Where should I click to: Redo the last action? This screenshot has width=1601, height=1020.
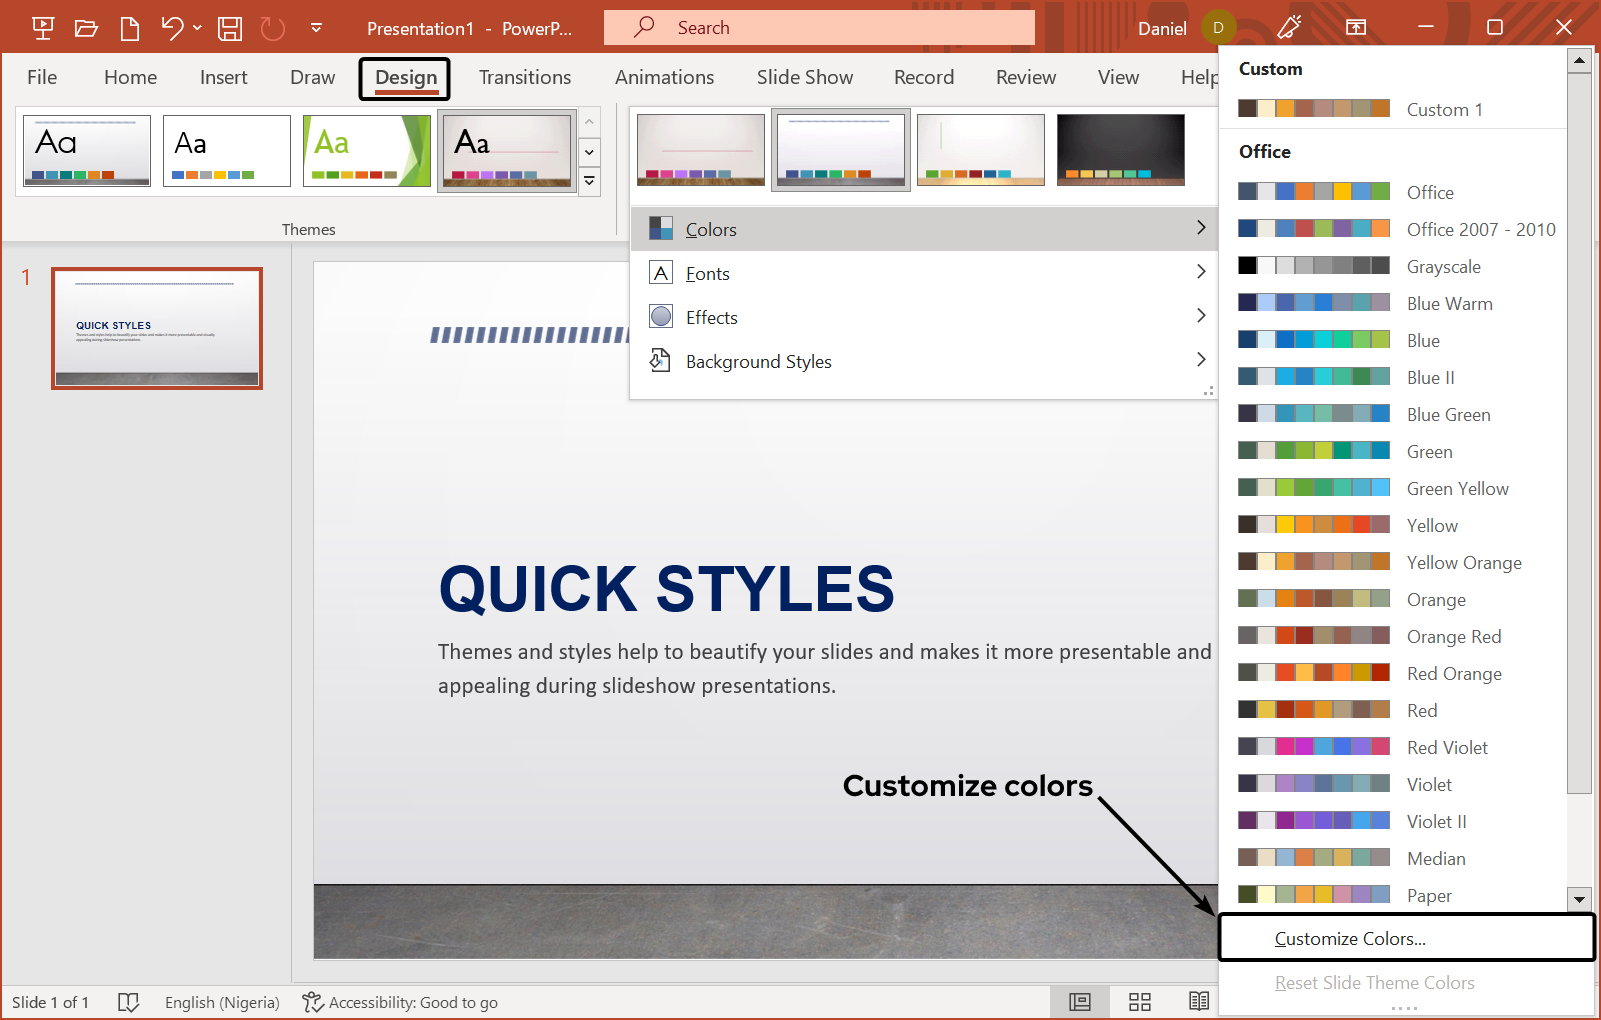point(272,27)
